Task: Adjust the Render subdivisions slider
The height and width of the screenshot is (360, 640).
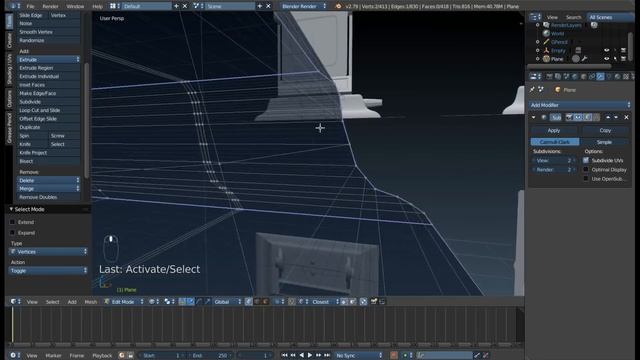Action: click(553, 169)
